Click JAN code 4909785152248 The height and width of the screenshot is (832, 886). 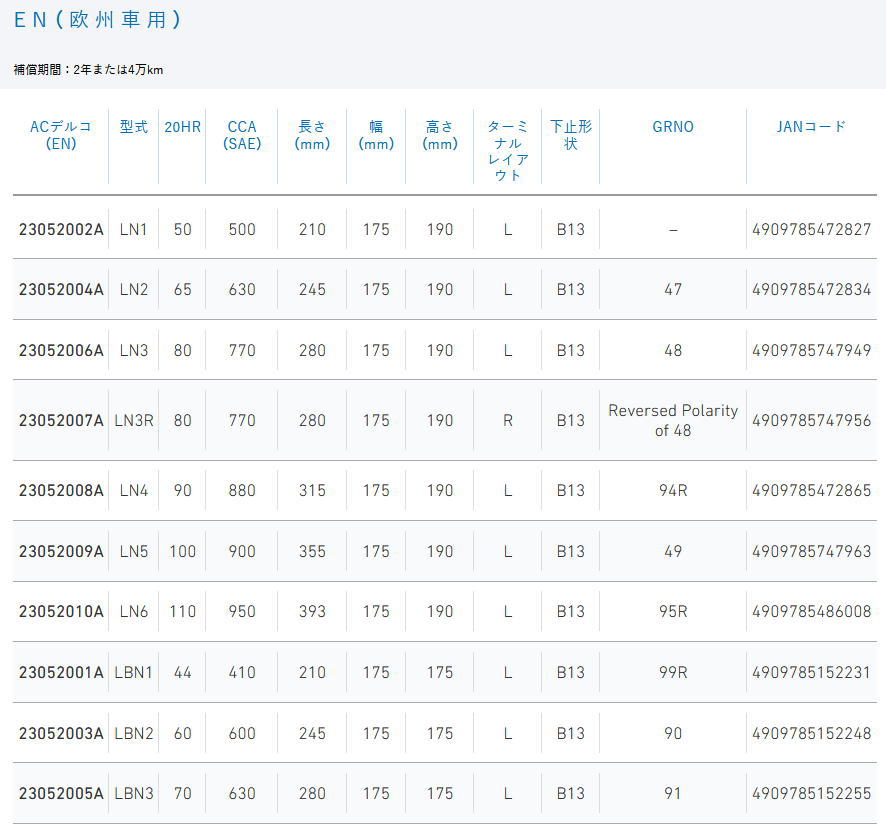(x=811, y=734)
